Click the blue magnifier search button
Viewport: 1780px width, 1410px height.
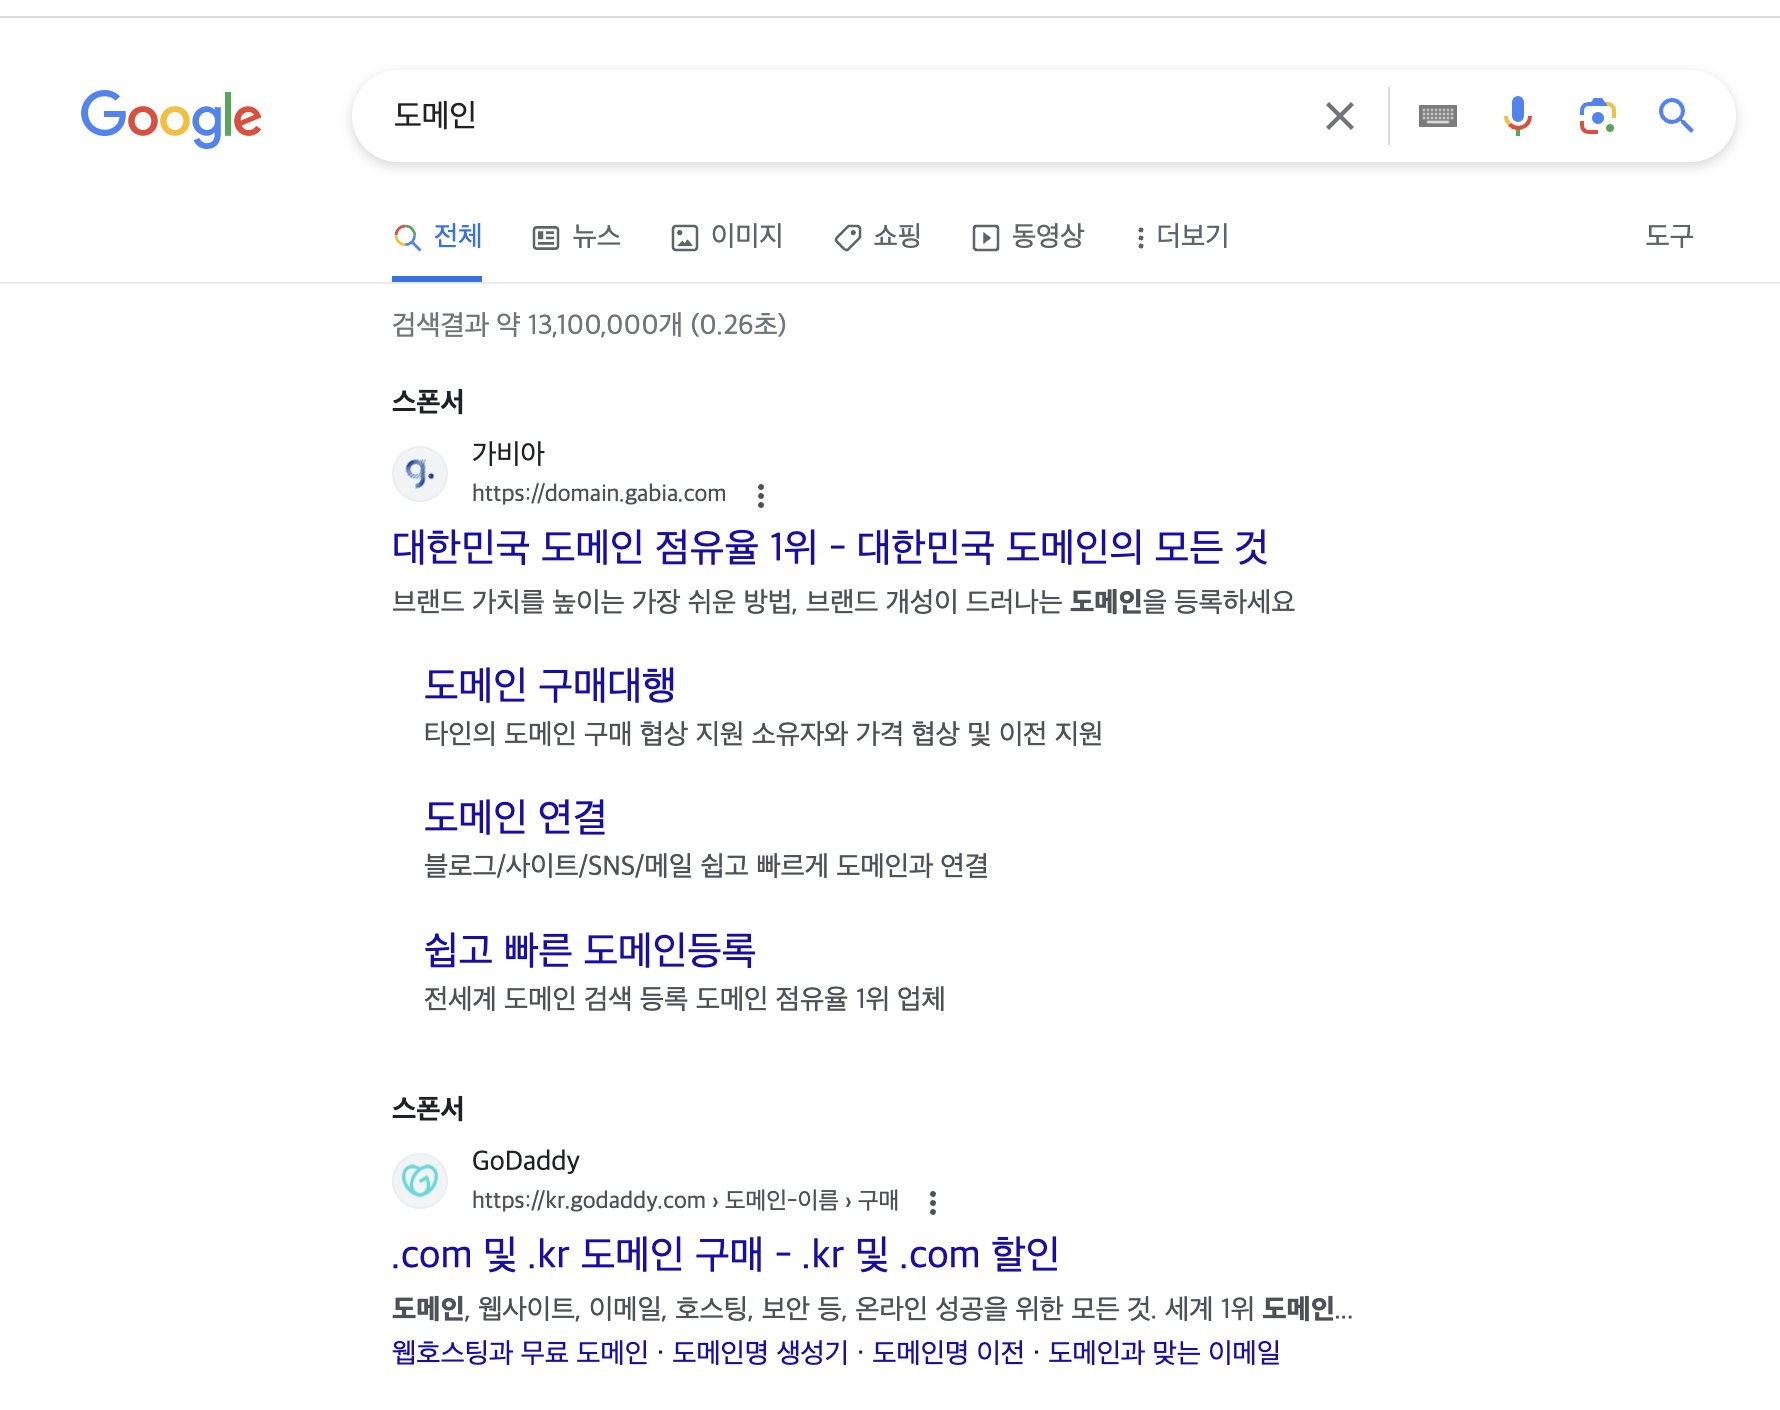point(1676,116)
